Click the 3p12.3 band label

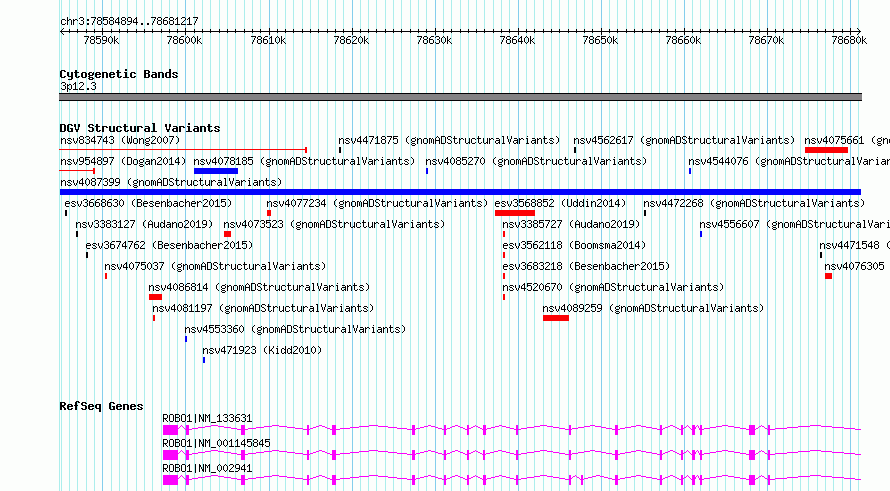[78, 87]
